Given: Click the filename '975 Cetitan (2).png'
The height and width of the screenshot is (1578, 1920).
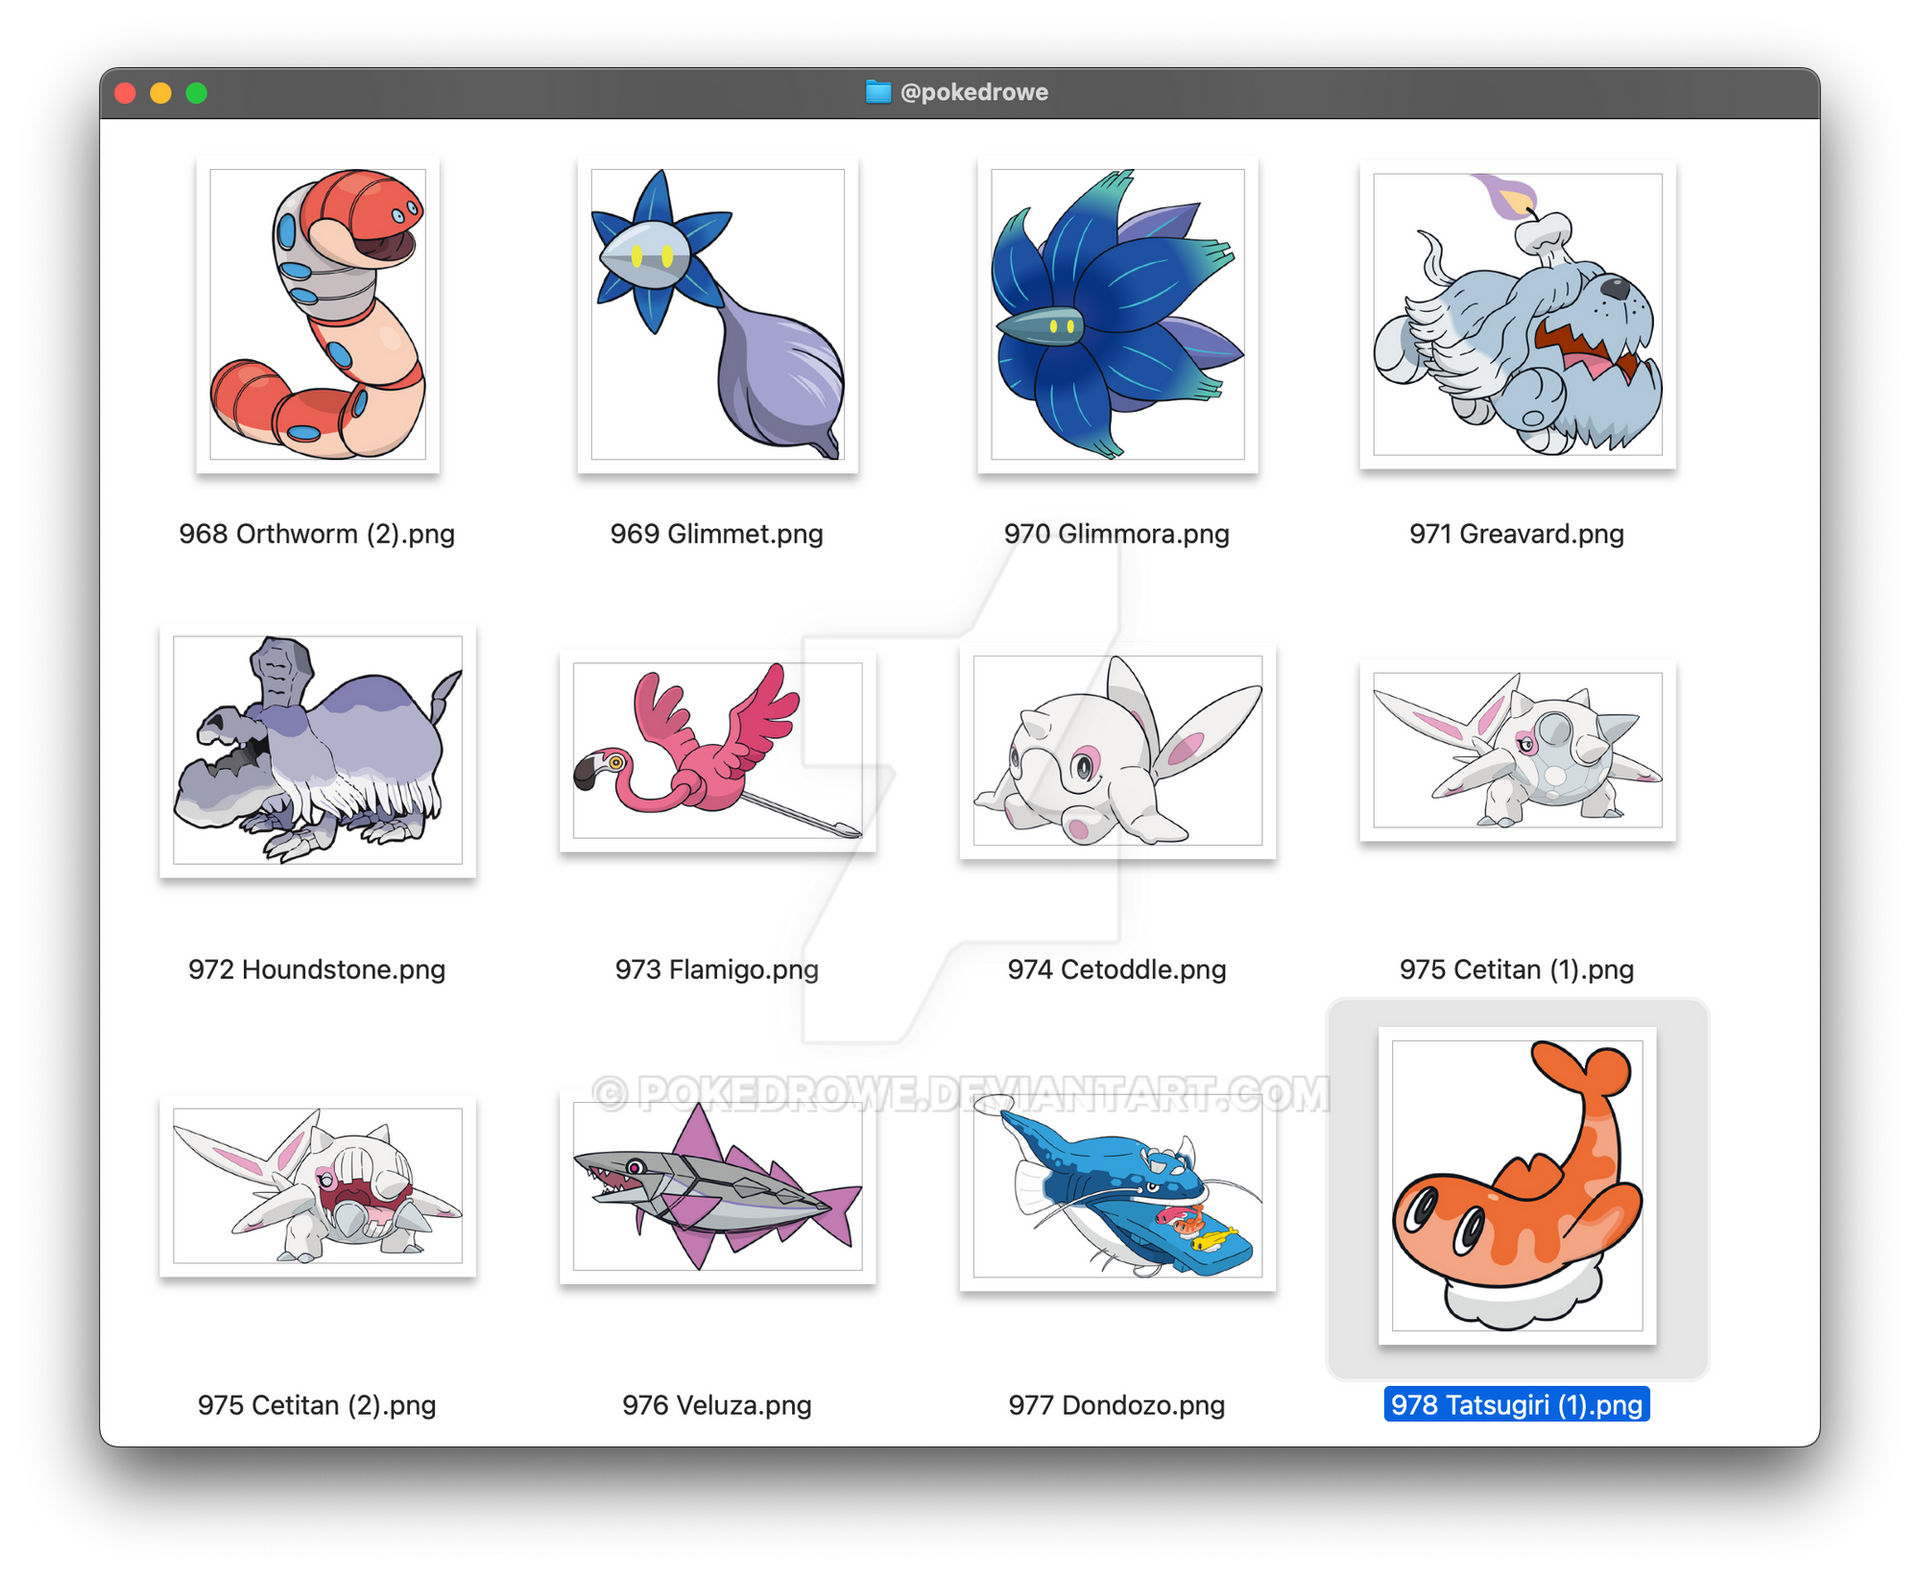Looking at the screenshot, I should 317,1406.
